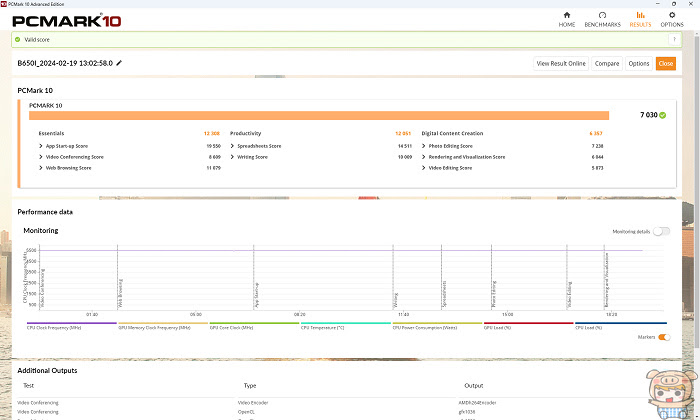Click the PCMark app icon in title bar
Image resolution: width=700 pixels, height=420 pixels.
(4, 4)
